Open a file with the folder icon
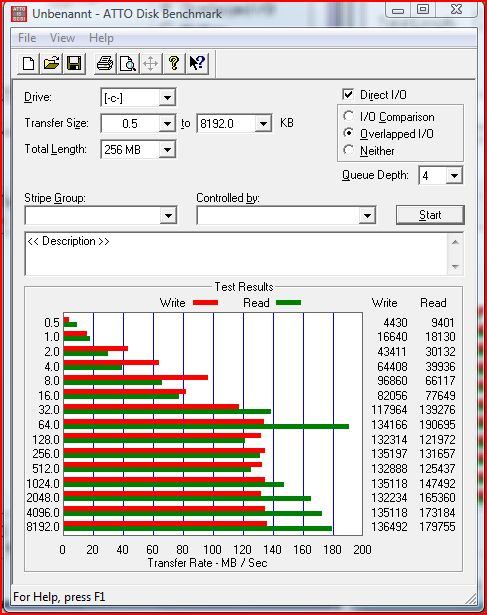 pyautogui.click(x=51, y=63)
